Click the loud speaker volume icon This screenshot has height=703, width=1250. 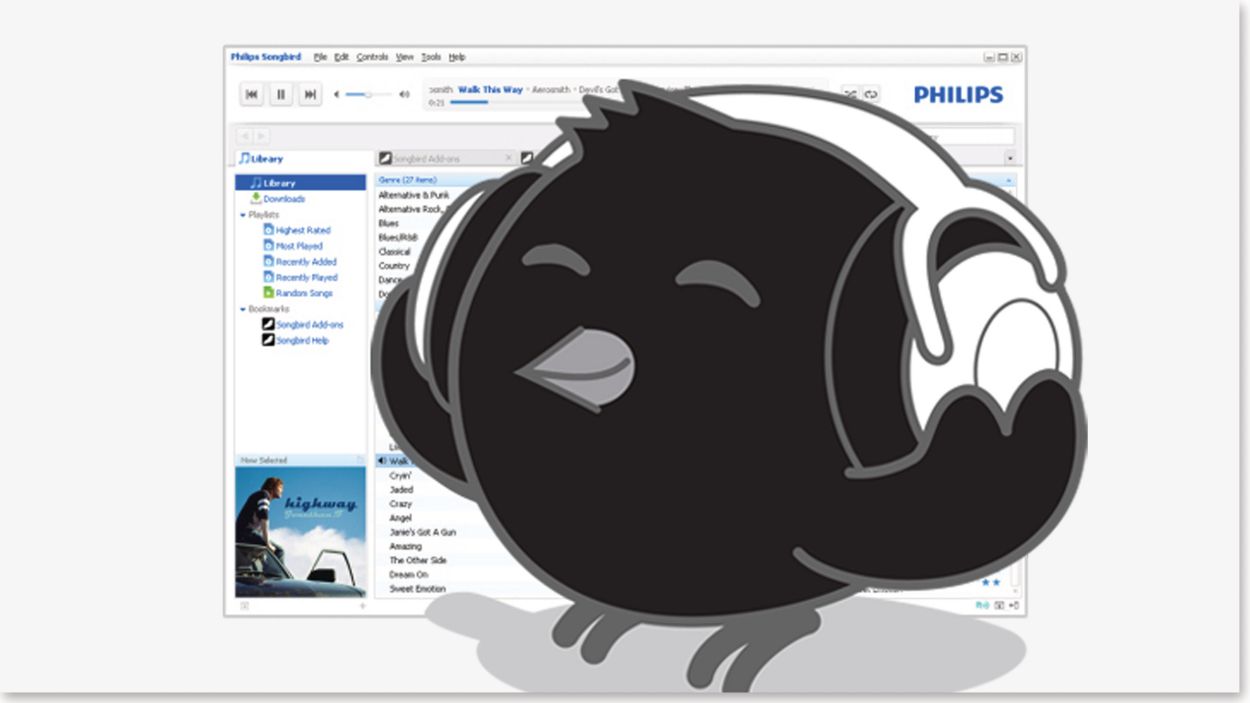404,94
